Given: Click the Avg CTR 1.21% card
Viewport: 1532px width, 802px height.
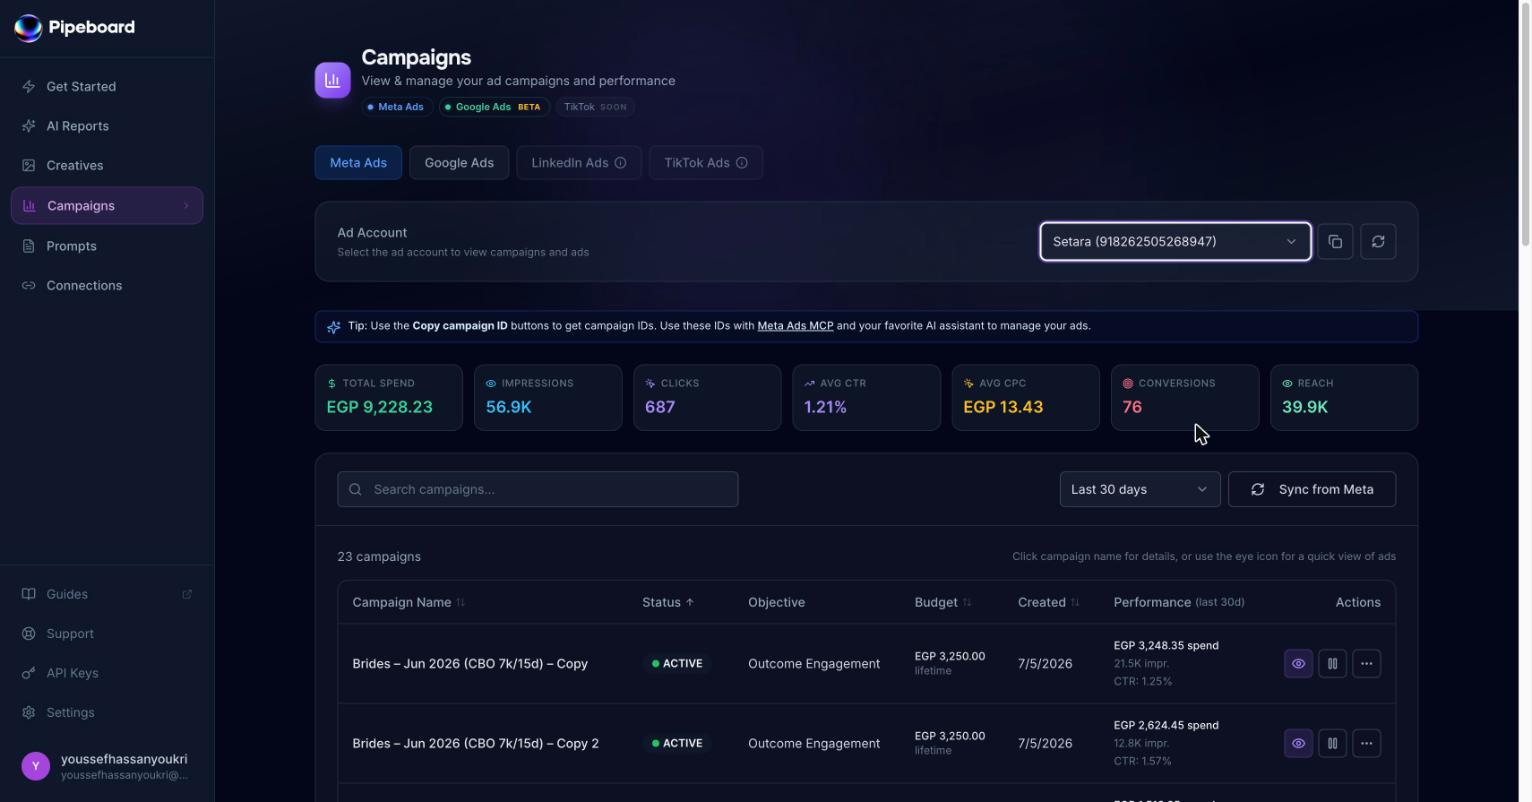Looking at the screenshot, I should tap(866, 398).
